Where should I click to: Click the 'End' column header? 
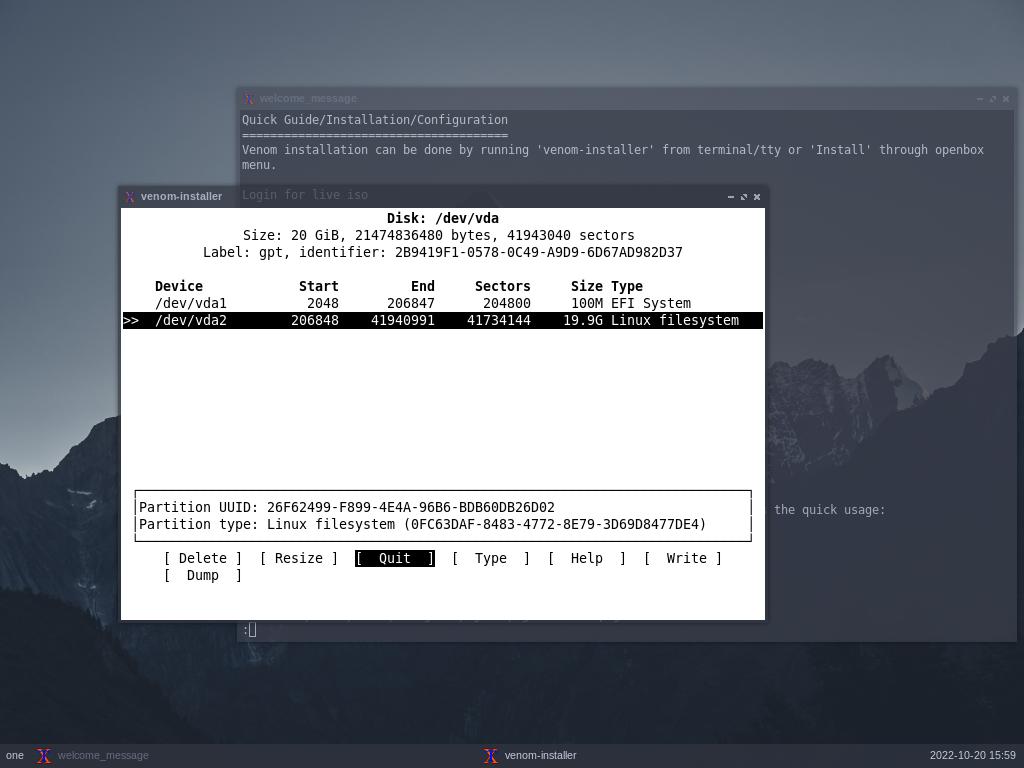click(x=423, y=286)
